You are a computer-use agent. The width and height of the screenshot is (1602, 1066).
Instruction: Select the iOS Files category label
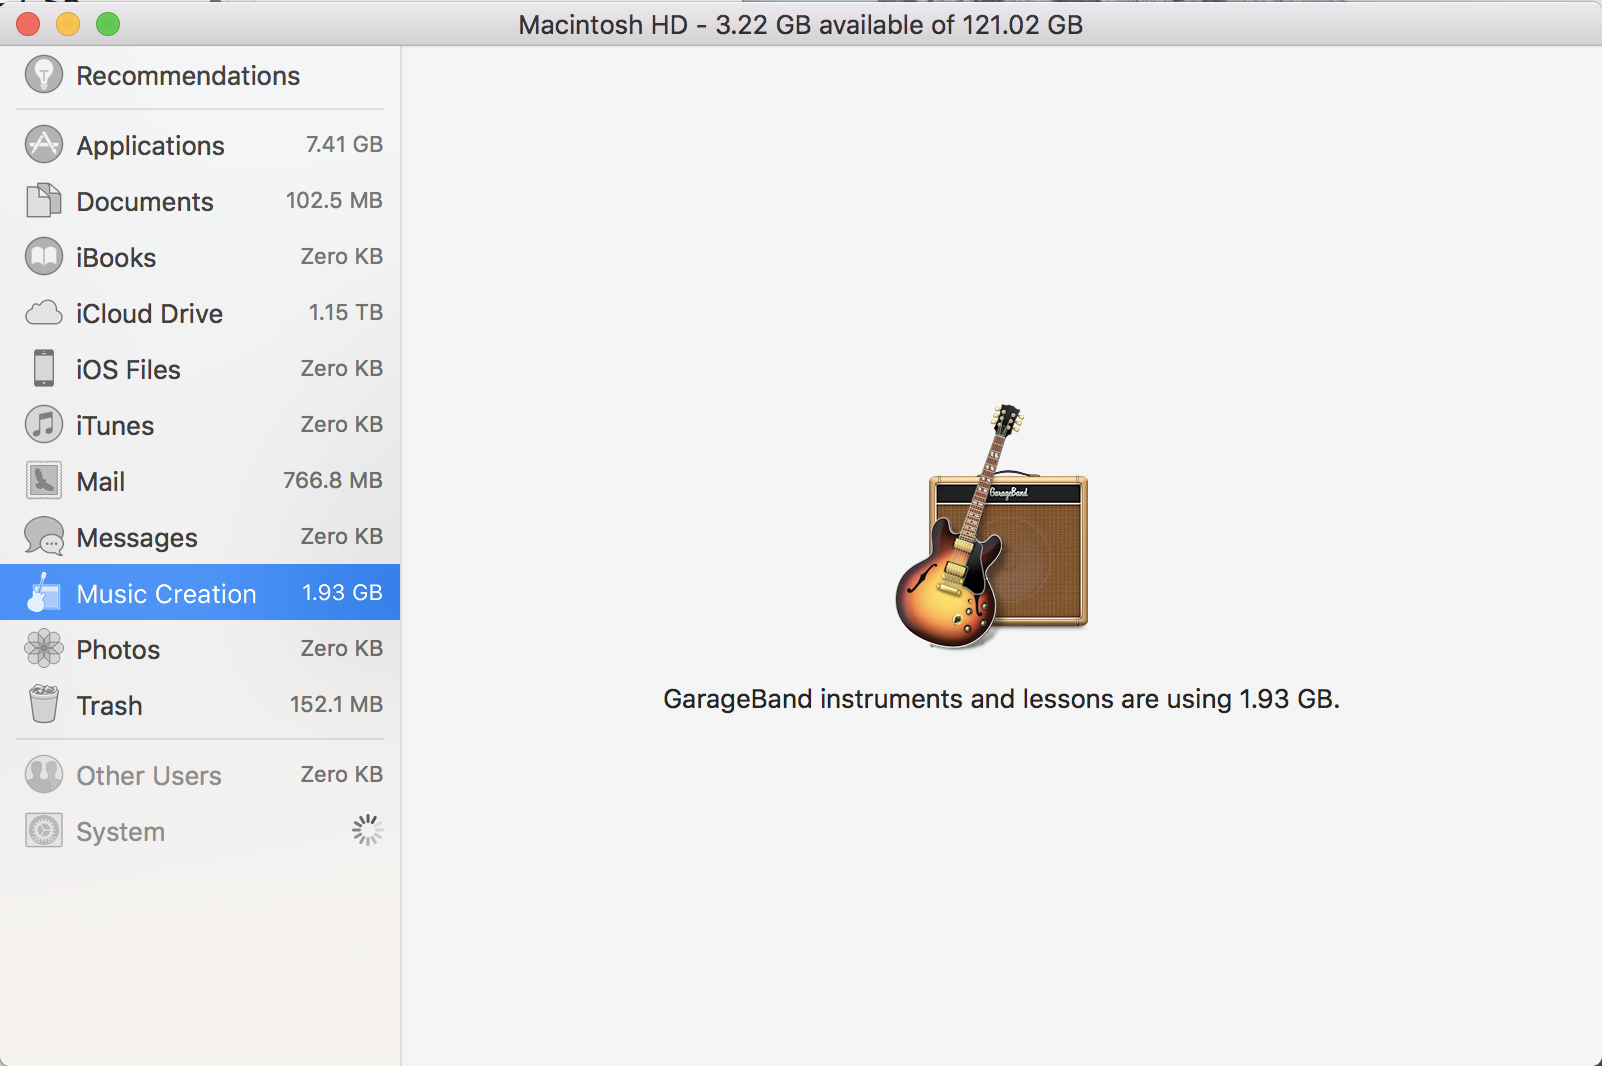(x=128, y=370)
